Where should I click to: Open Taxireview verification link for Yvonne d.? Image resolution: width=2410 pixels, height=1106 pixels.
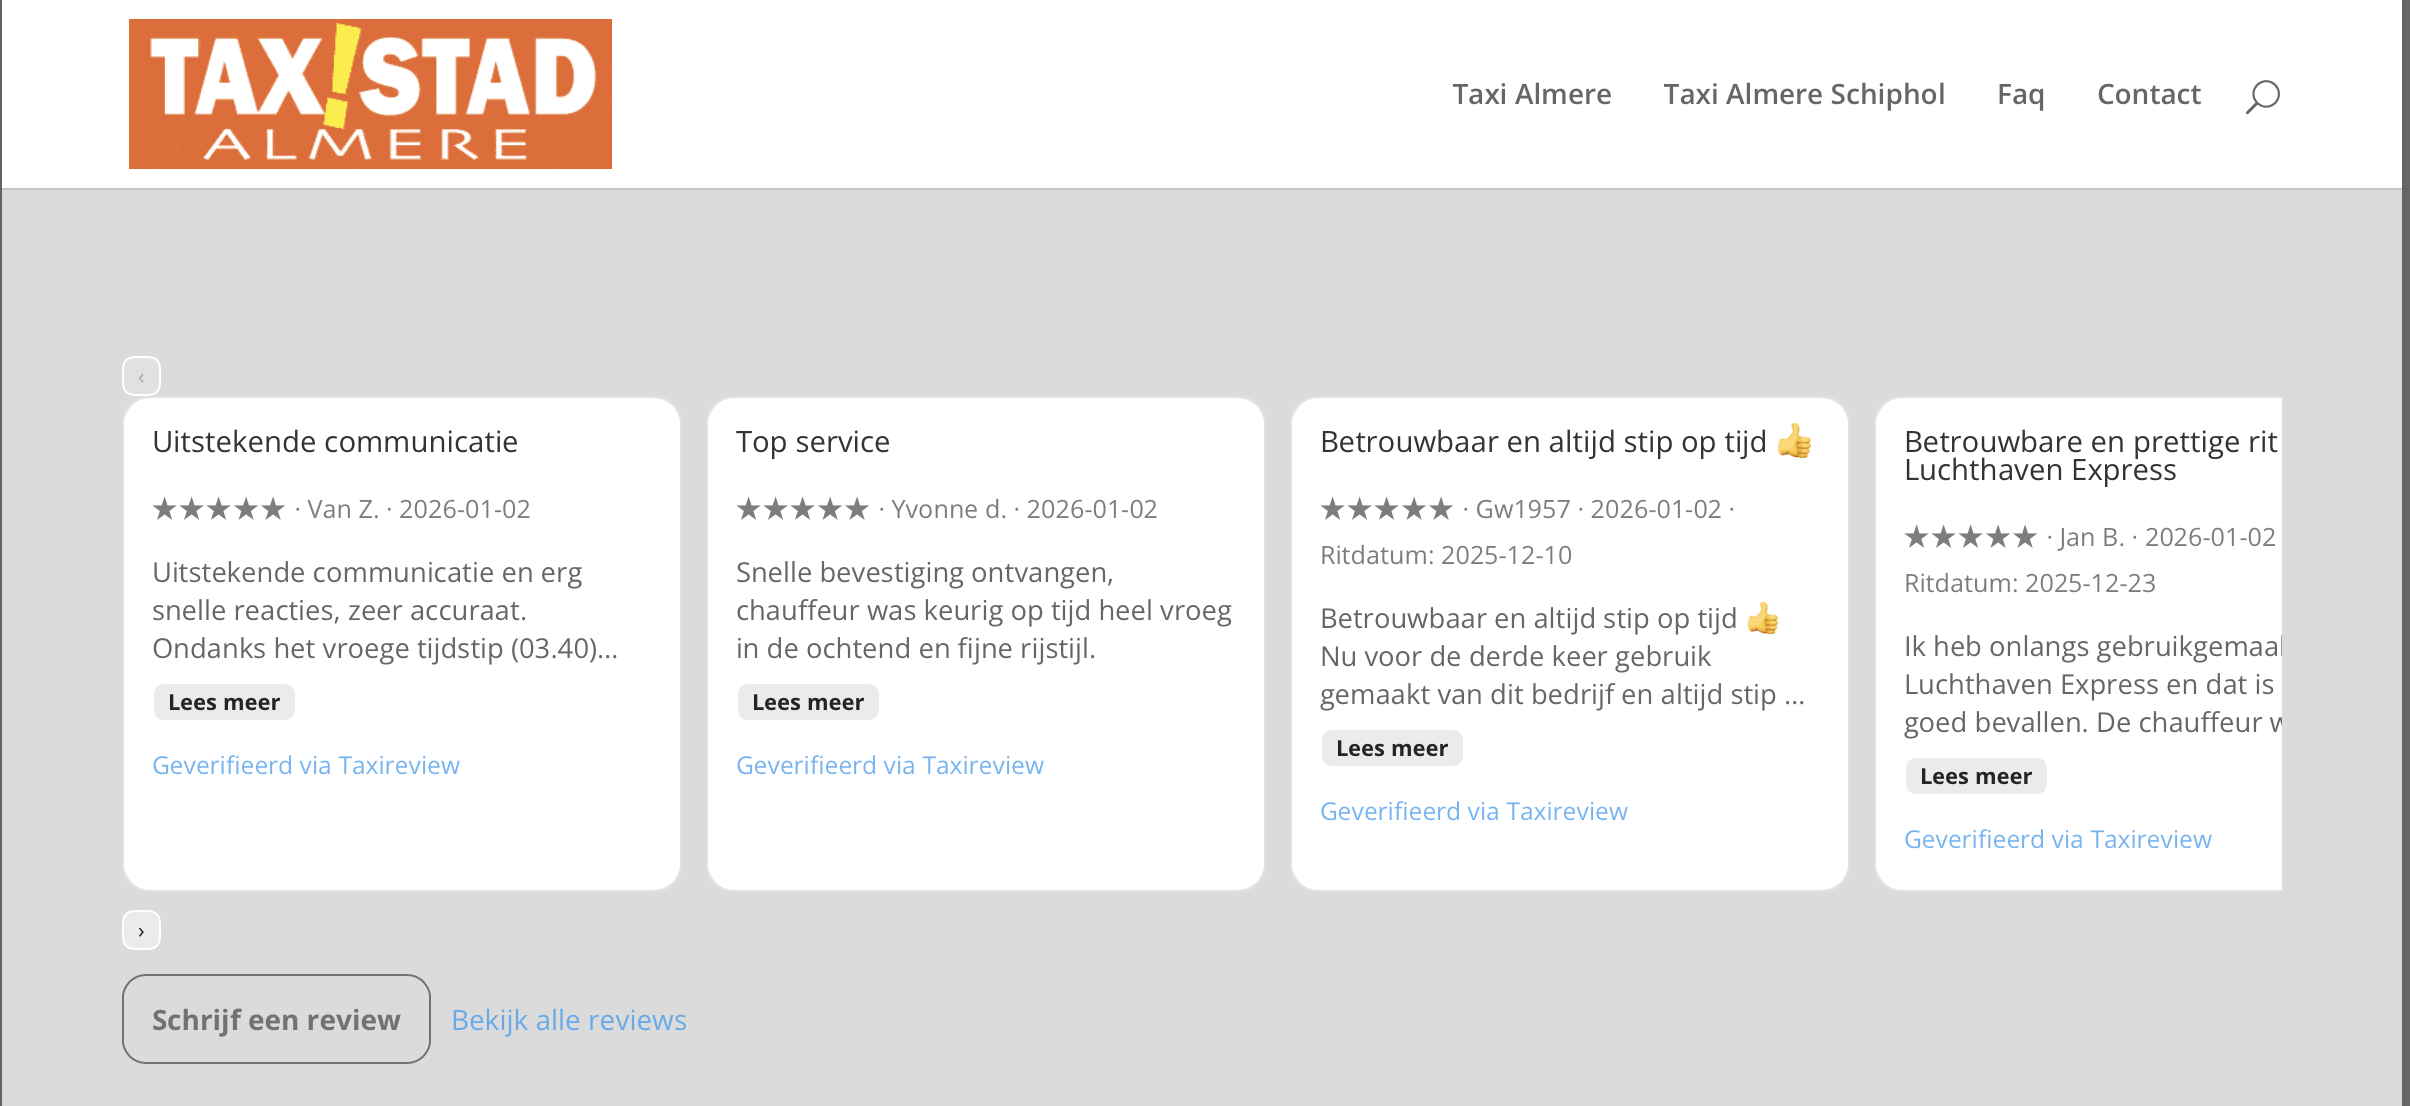pyautogui.click(x=889, y=765)
